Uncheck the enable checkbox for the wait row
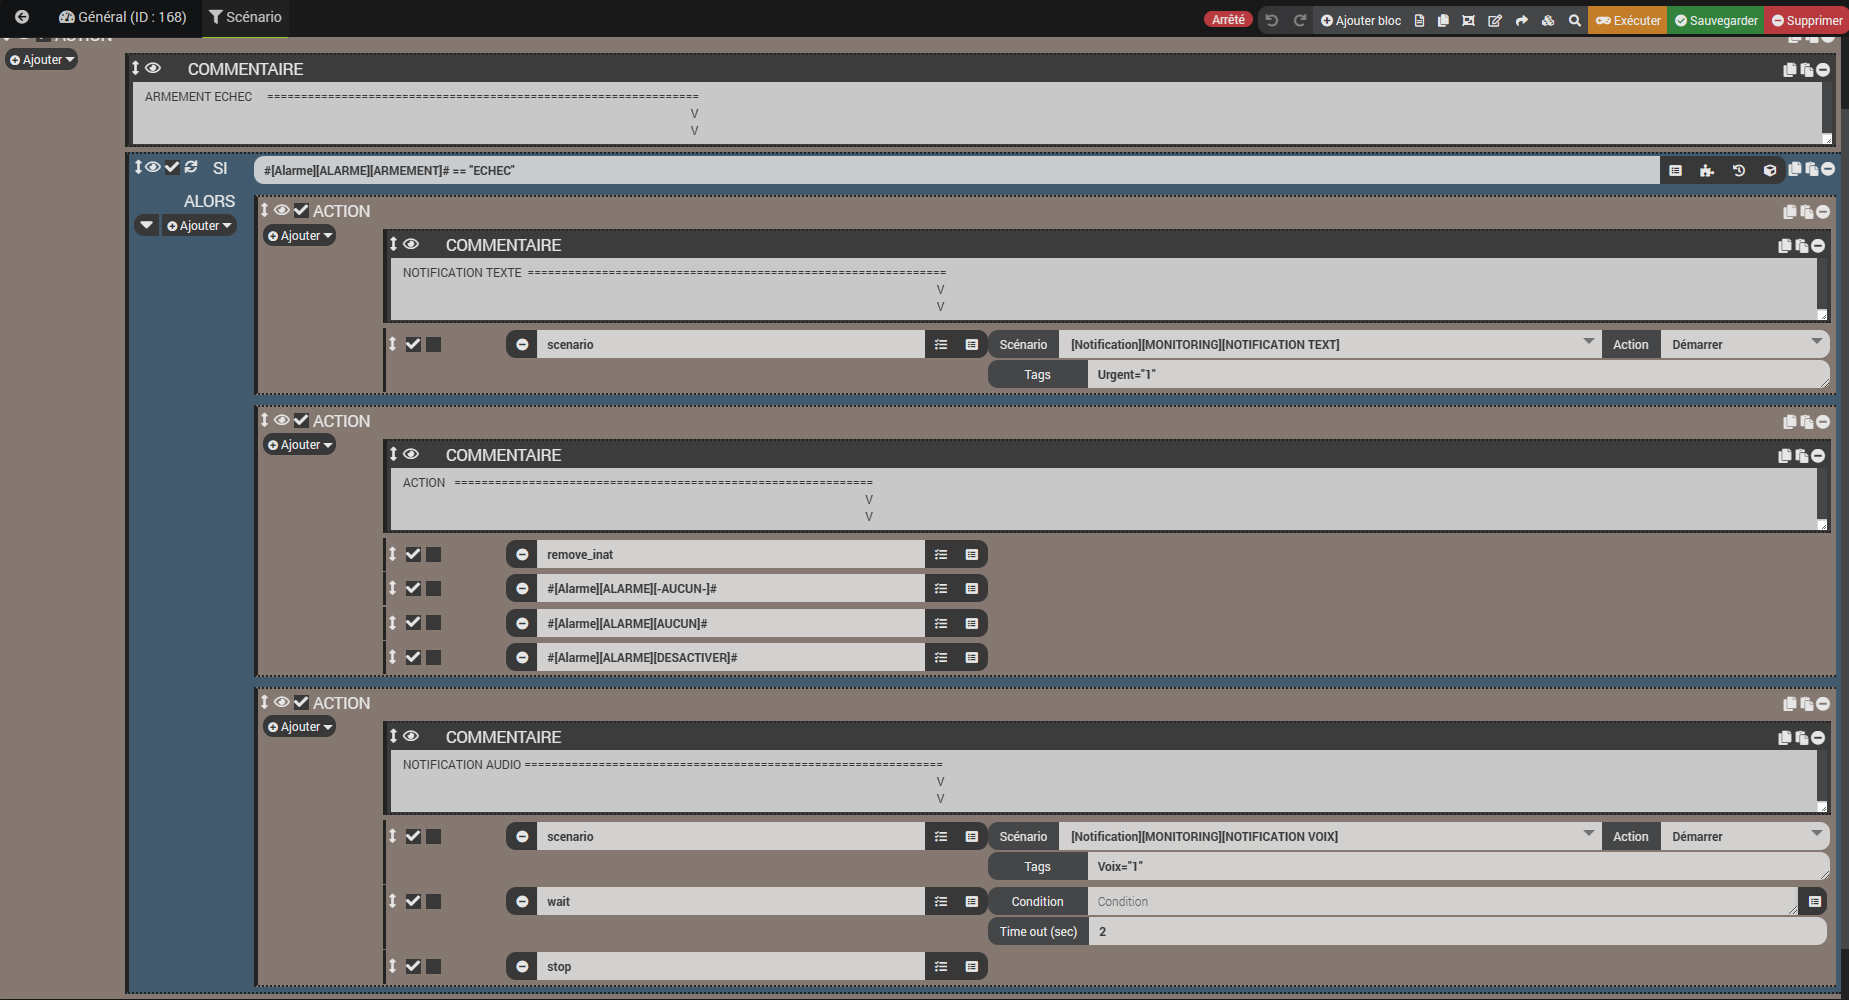The image size is (1849, 1000). coord(413,901)
